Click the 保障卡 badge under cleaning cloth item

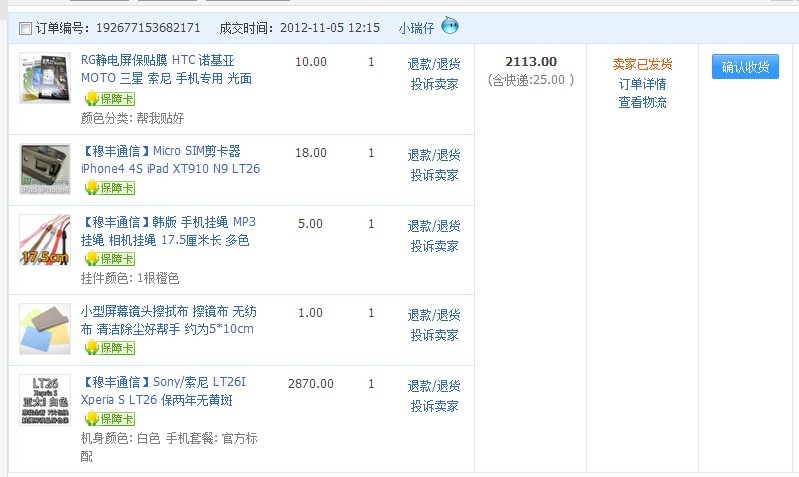[x=109, y=348]
